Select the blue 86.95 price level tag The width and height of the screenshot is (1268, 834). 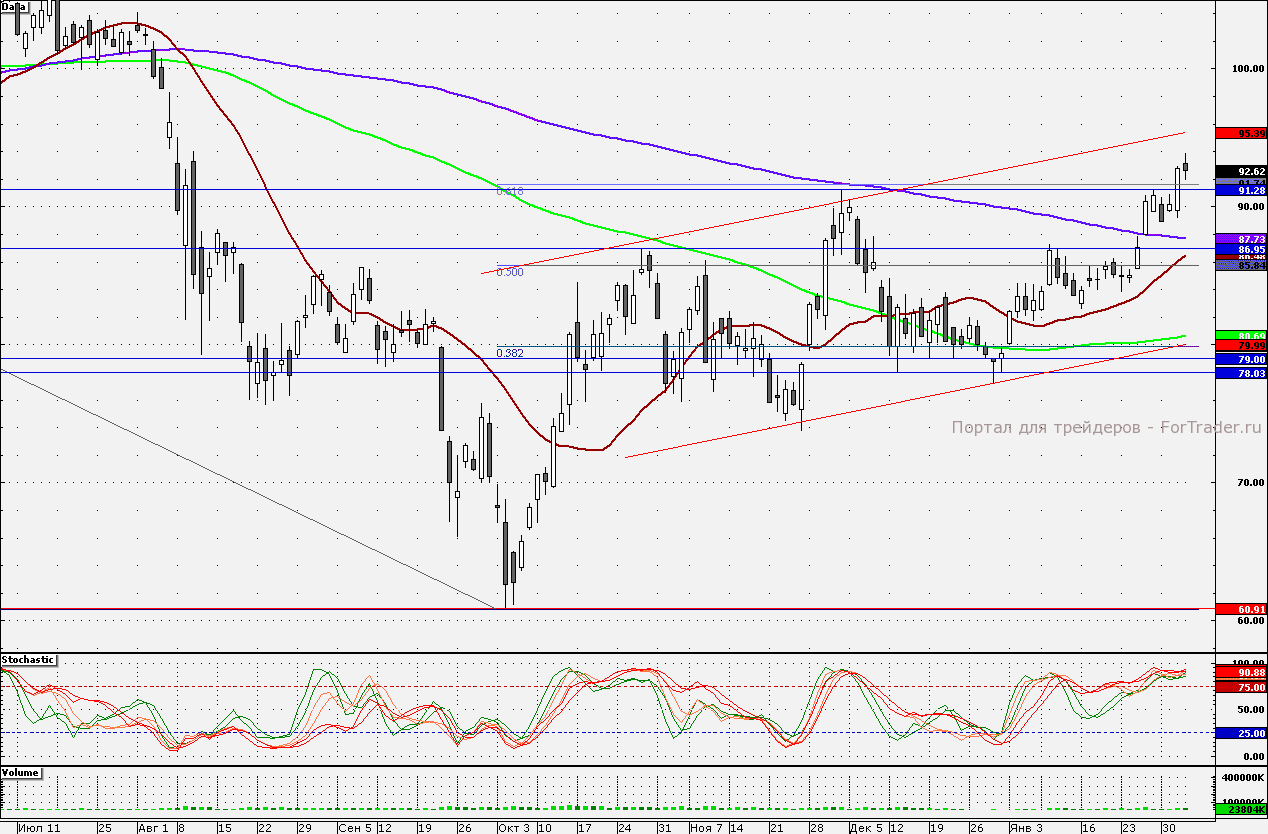(x=1239, y=248)
